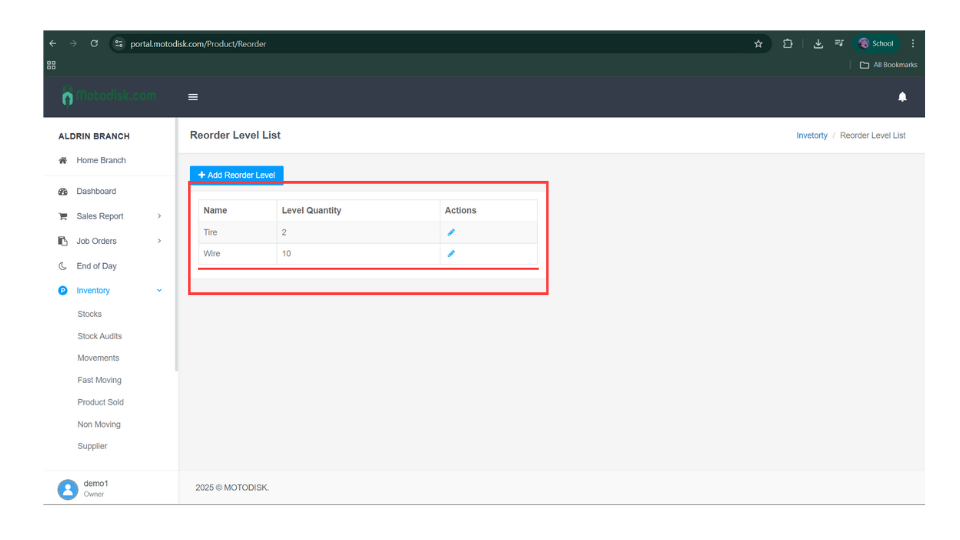The height and width of the screenshot is (540, 960).
Task: Reload the page in the browser
Action: (x=94, y=44)
